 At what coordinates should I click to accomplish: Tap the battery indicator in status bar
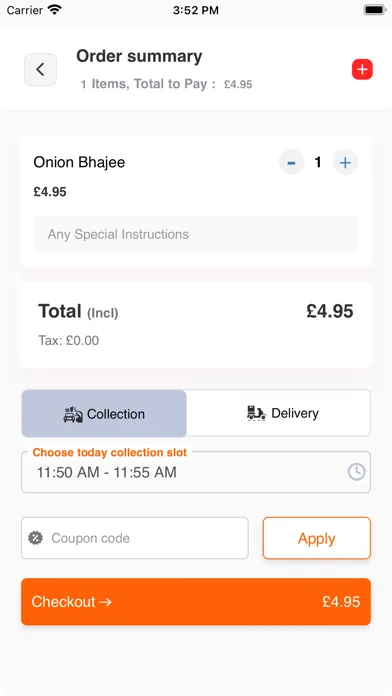(x=374, y=10)
